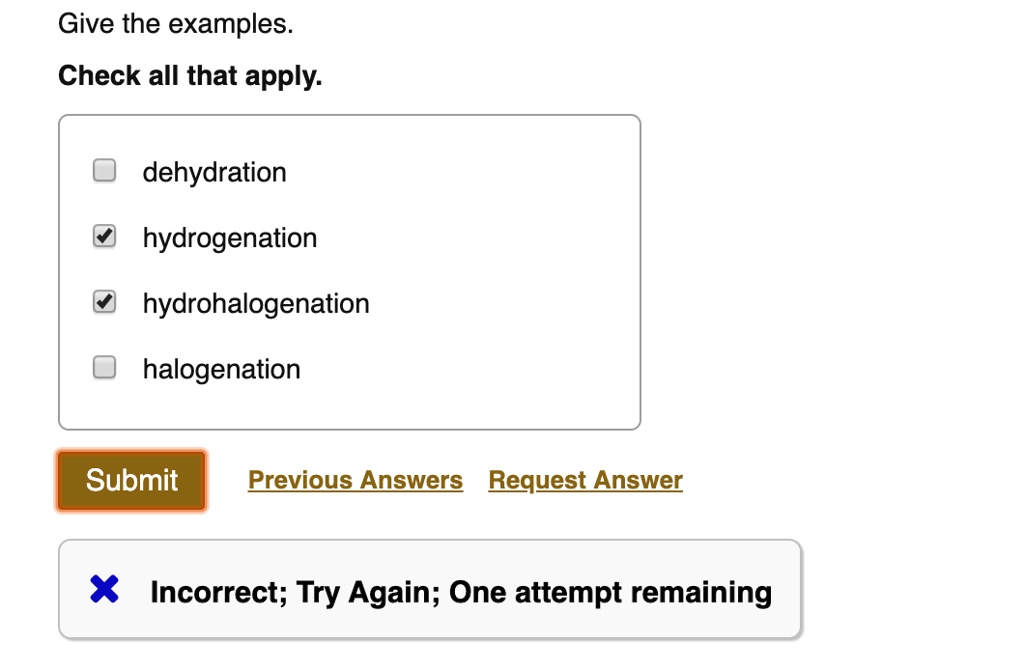
Task: Select the hydrohalogenation answer label
Action: coord(256,304)
